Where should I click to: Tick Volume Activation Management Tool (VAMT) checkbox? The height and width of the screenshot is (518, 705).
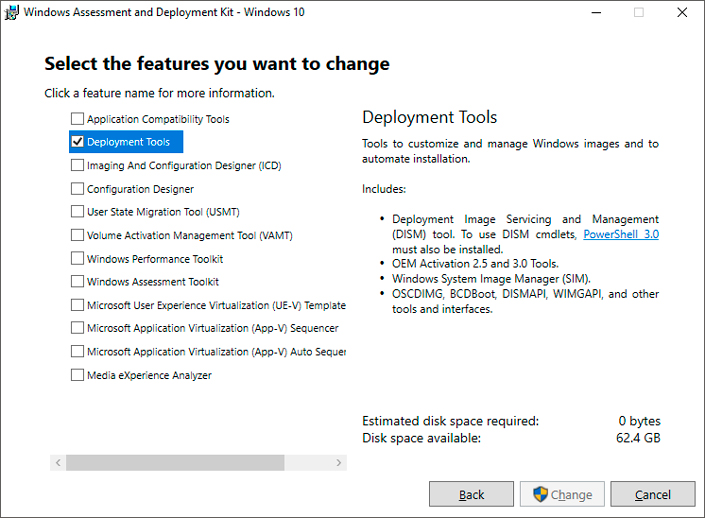click(77, 235)
